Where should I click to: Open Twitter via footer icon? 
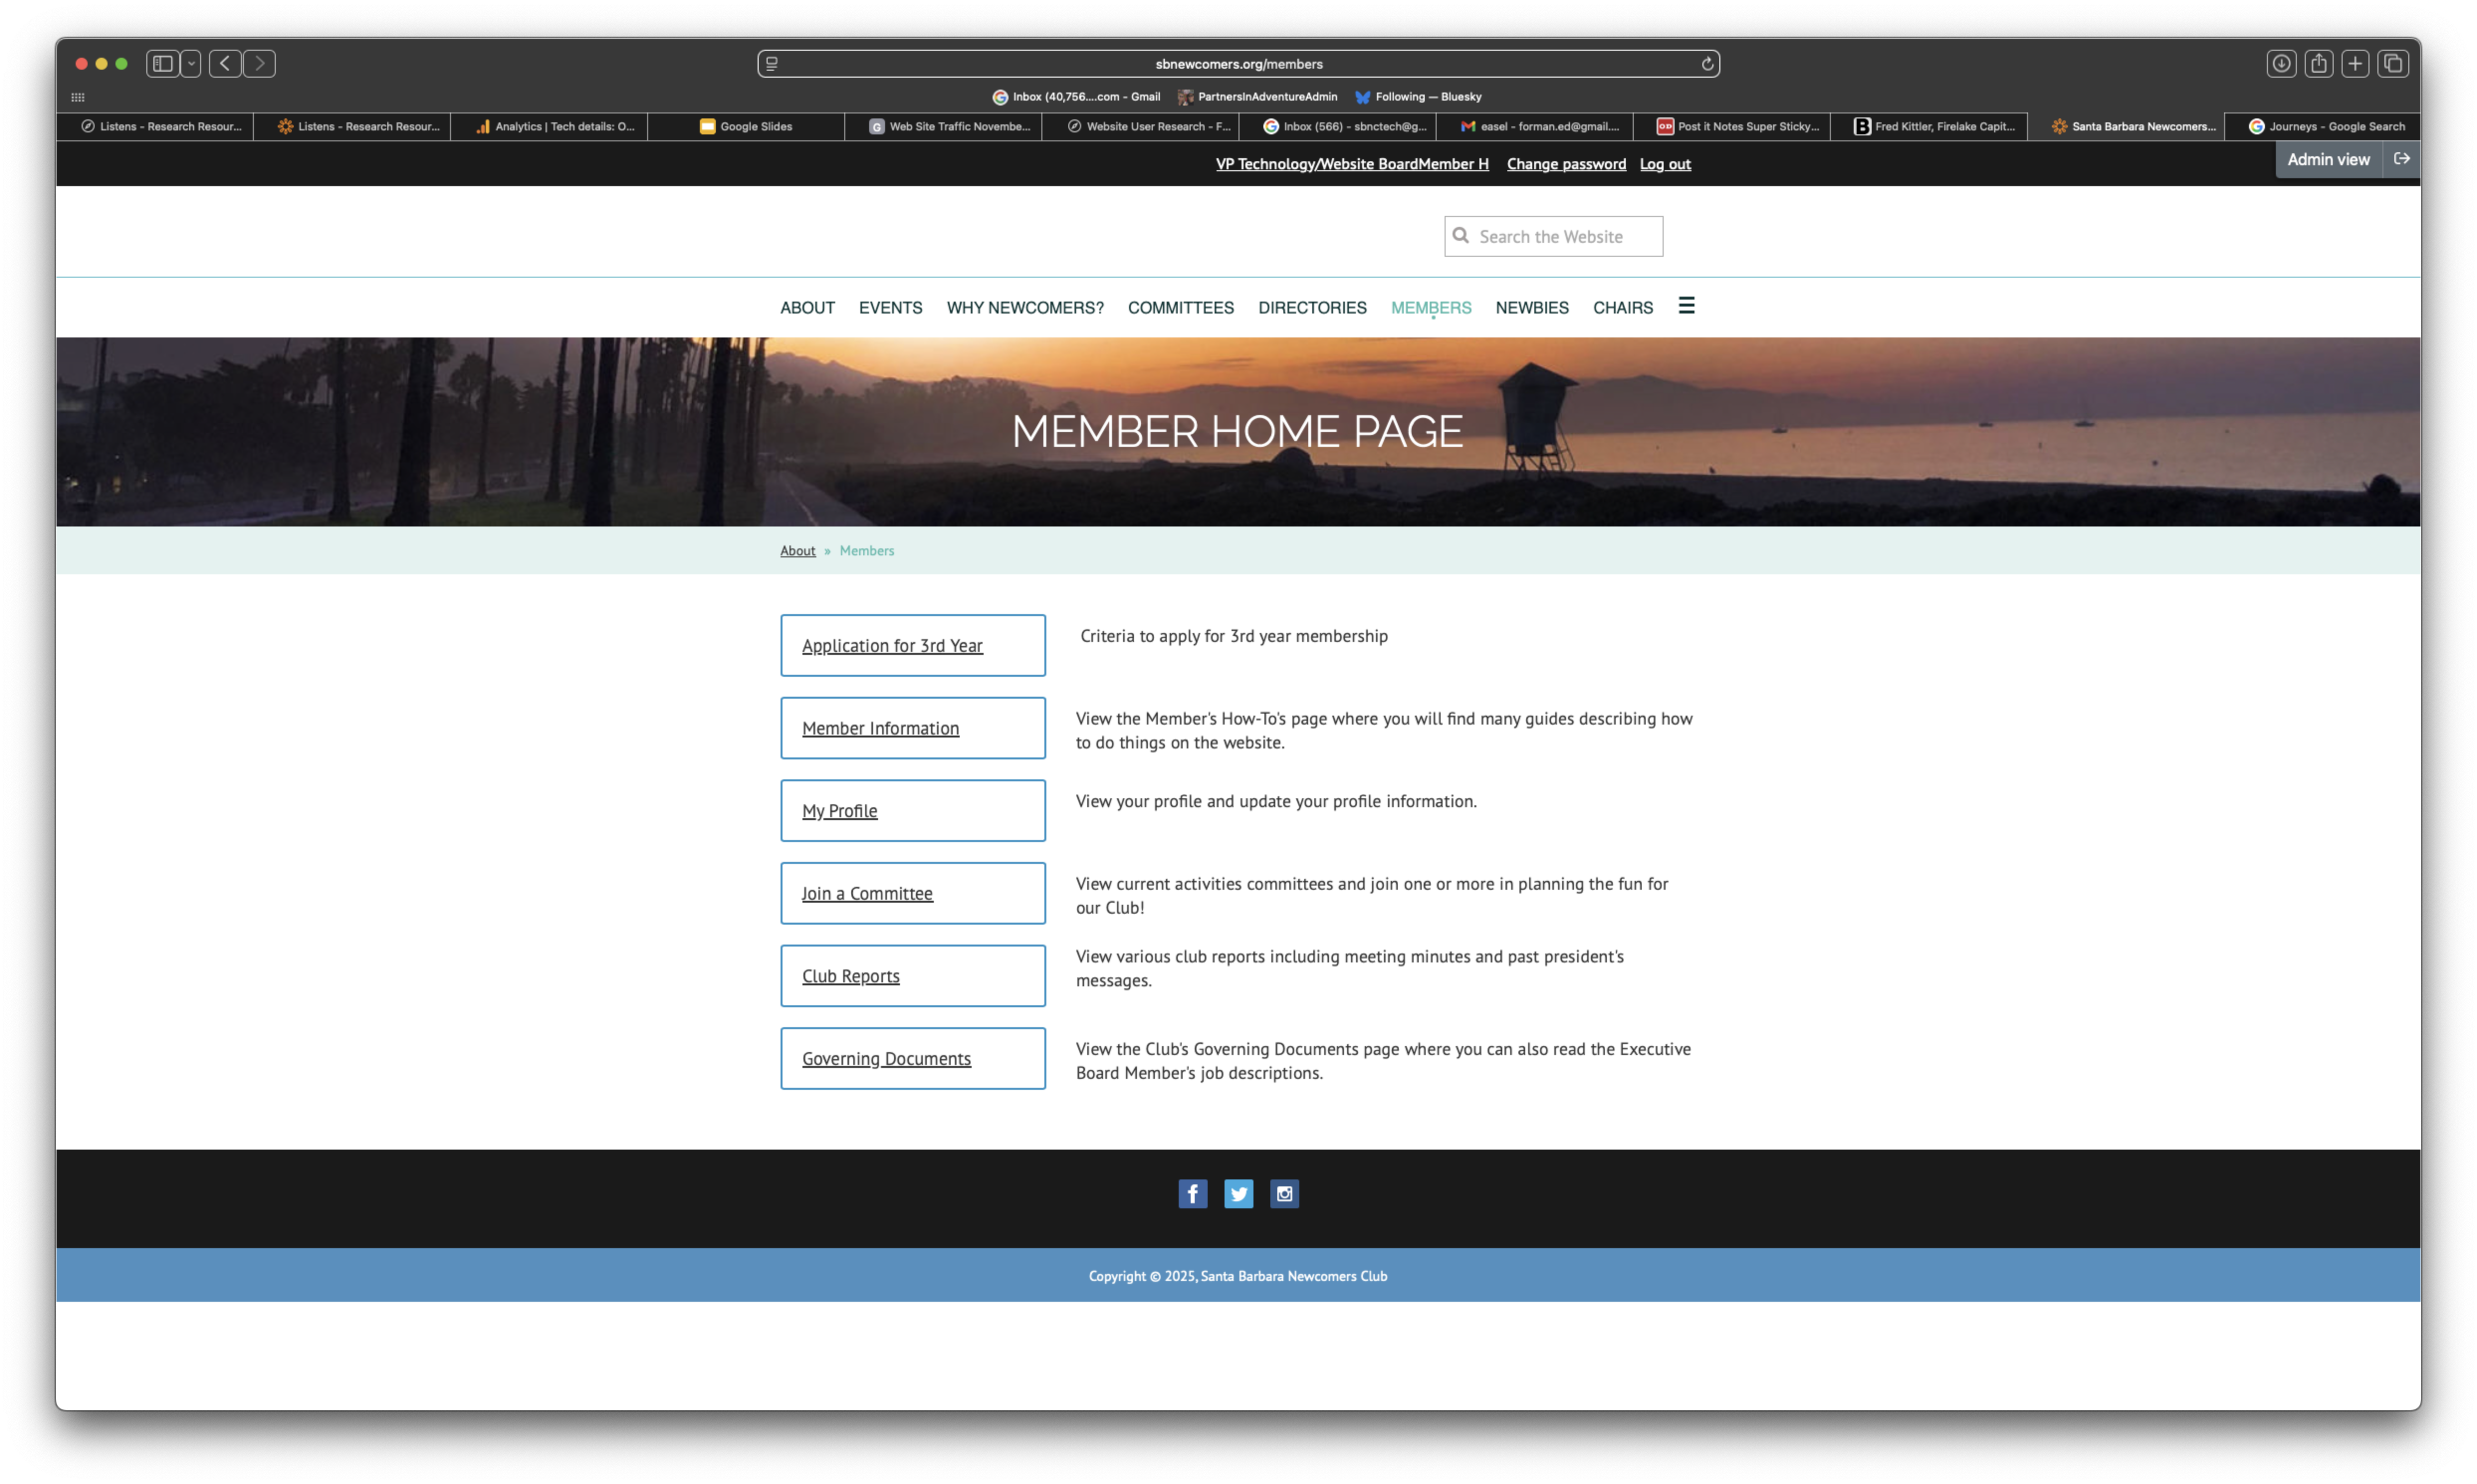coord(1238,1193)
